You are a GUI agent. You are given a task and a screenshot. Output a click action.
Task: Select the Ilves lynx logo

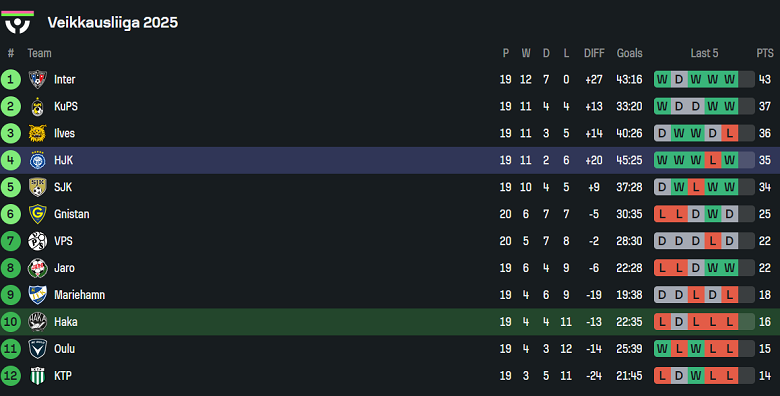pos(37,133)
